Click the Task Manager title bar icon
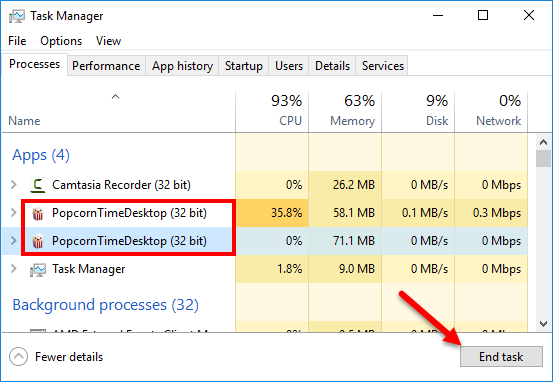This screenshot has height=382, width=553. (17, 16)
